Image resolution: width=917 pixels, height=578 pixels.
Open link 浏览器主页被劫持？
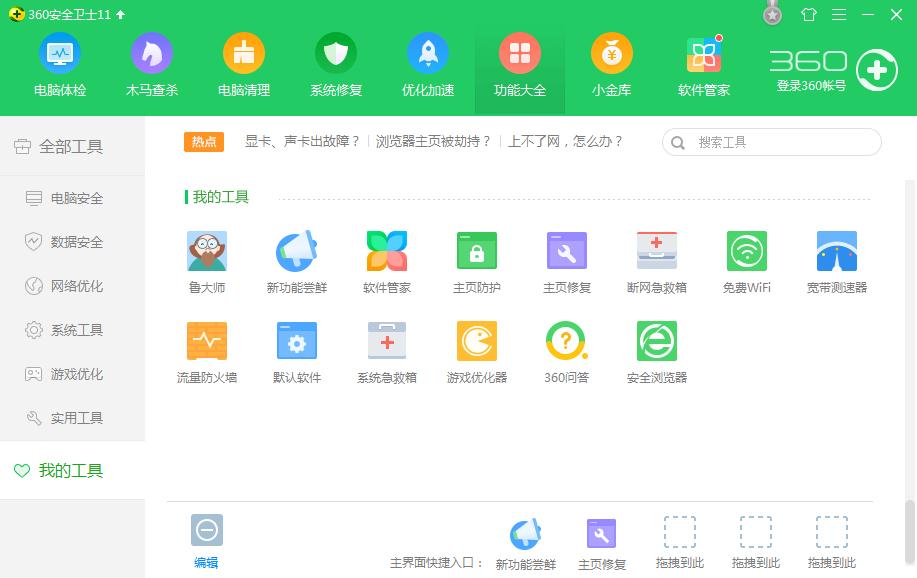click(433, 142)
